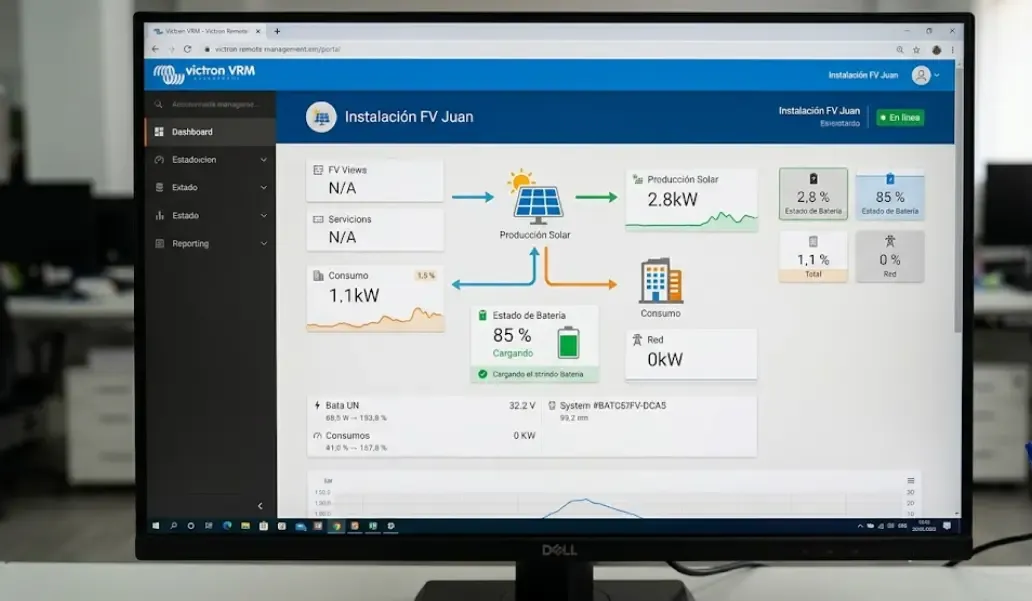The height and width of the screenshot is (601, 1032).
Task: Open the browser three-dot menu
Action: (x=952, y=50)
